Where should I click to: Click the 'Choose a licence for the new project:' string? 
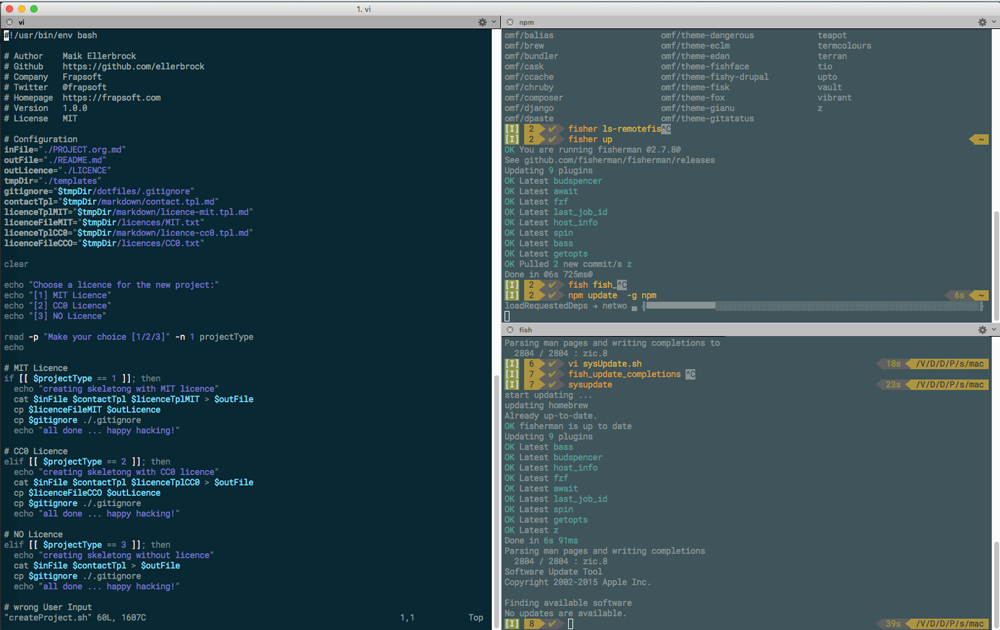coord(126,285)
